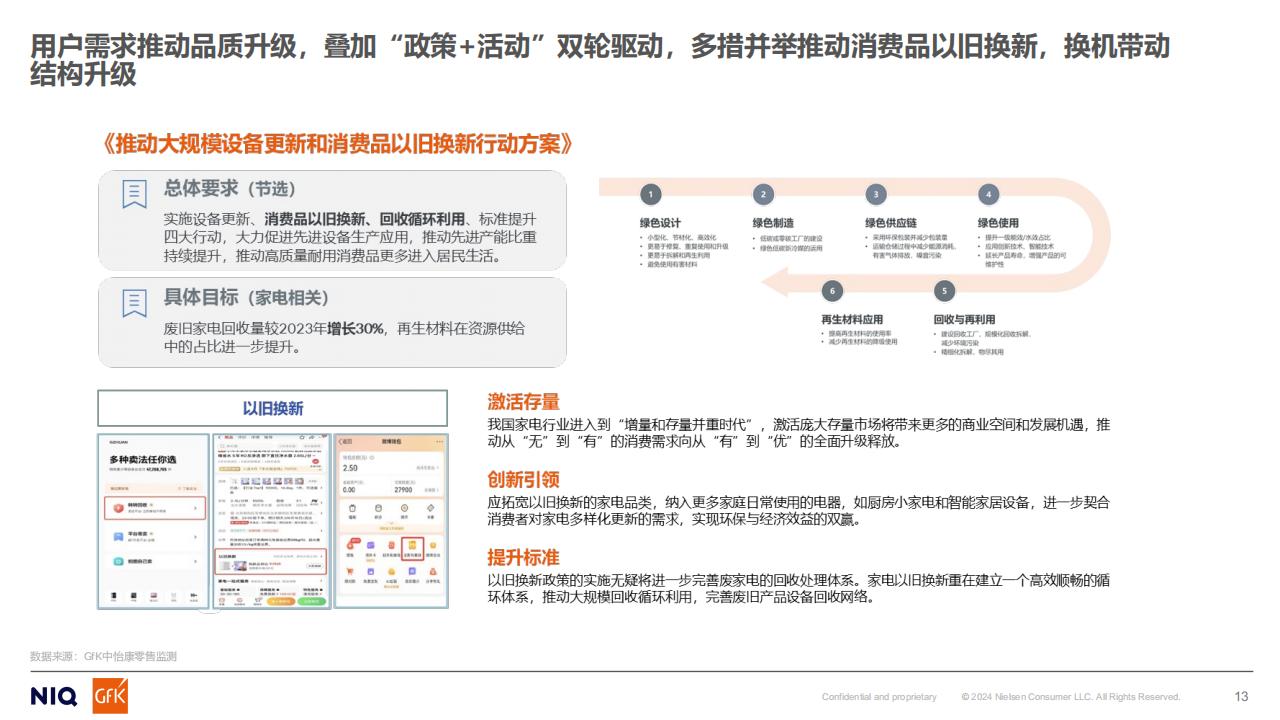Viewport: 1280px width, 720px height.
Task: Click the 再生材料应用 step label
Action: (852, 320)
